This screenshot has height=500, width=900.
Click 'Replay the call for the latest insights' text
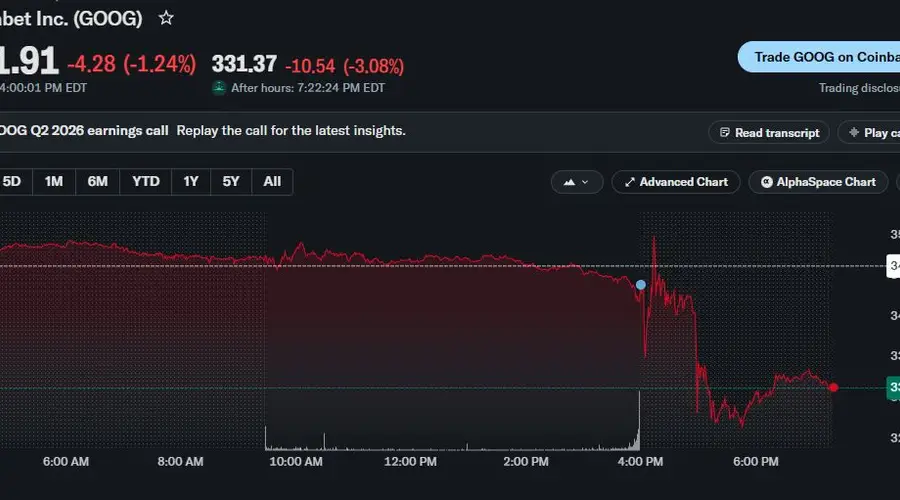(x=291, y=131)
